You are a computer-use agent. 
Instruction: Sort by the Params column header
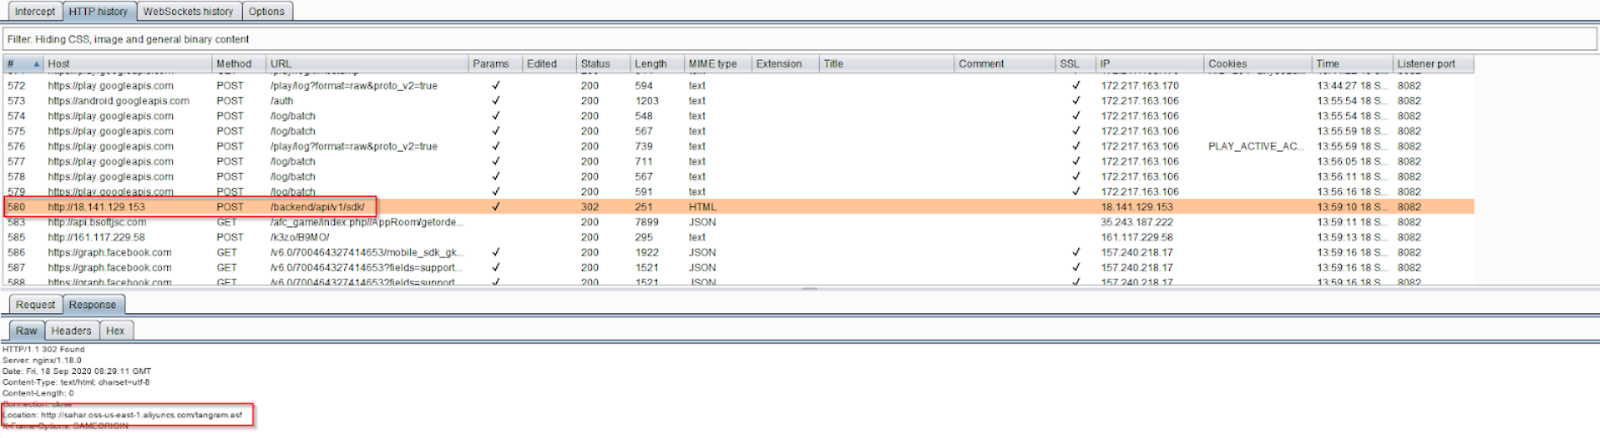click(495, 64)
